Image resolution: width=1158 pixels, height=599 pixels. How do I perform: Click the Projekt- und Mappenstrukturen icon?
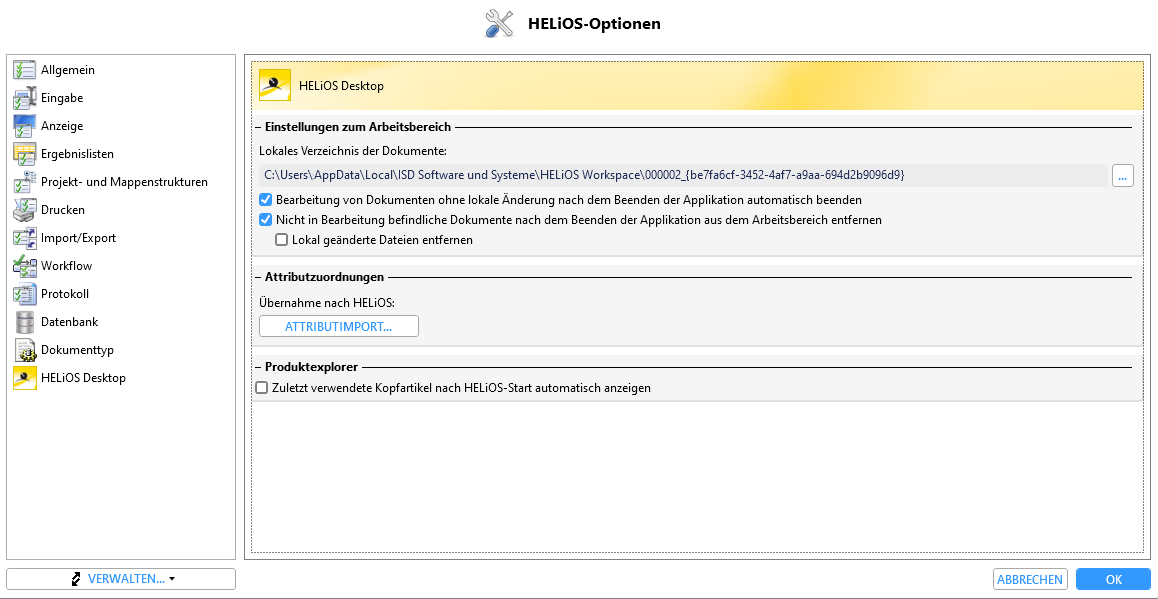24,182
